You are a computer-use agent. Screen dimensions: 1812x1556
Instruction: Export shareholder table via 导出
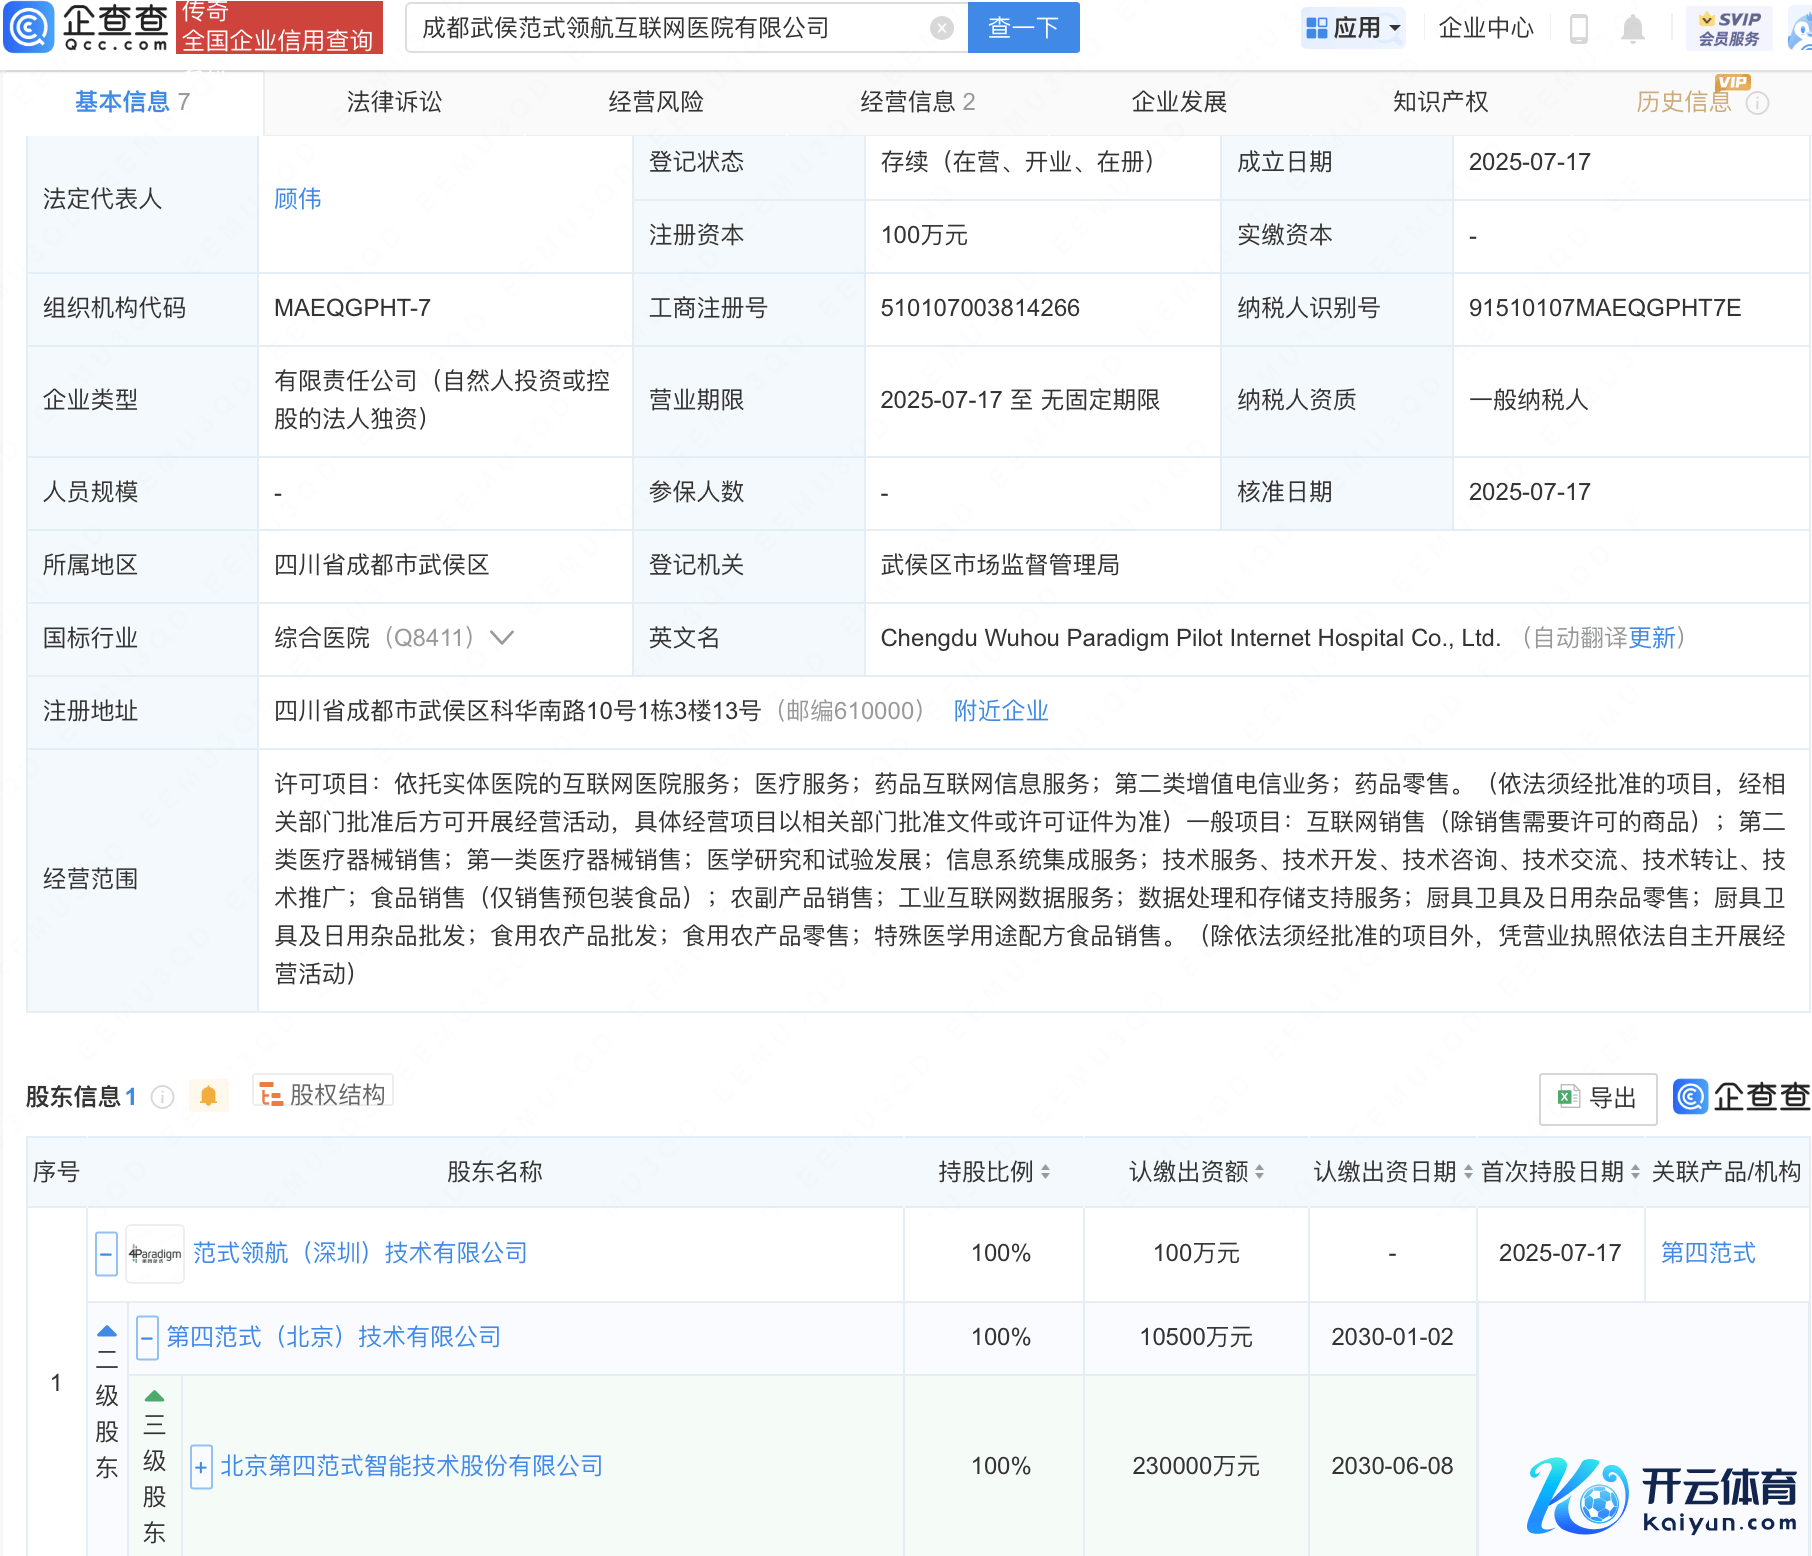coord(1598,1098)
